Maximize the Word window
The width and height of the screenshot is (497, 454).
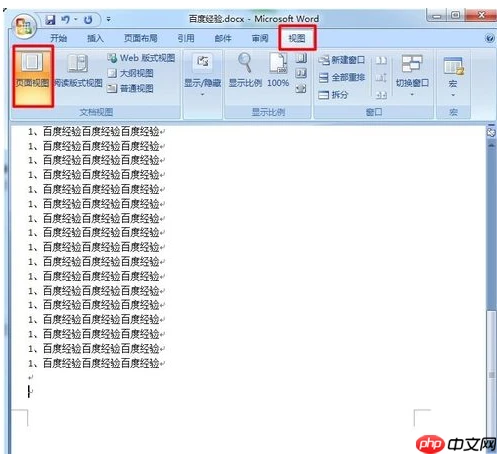pyautogui.click(x=455, y=16)
